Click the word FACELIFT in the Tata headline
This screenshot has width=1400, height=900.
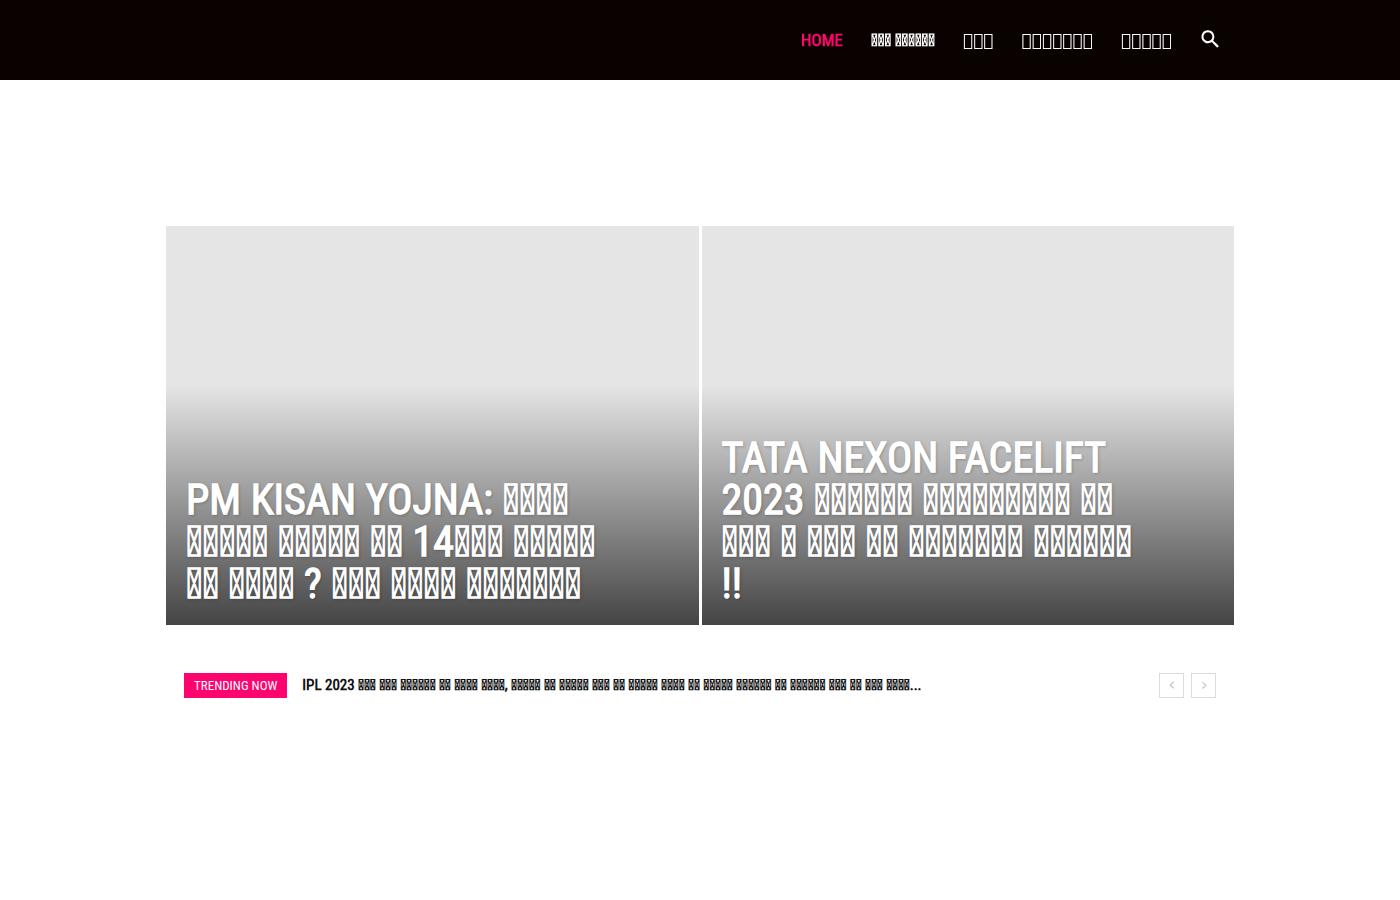[1026, 458]
